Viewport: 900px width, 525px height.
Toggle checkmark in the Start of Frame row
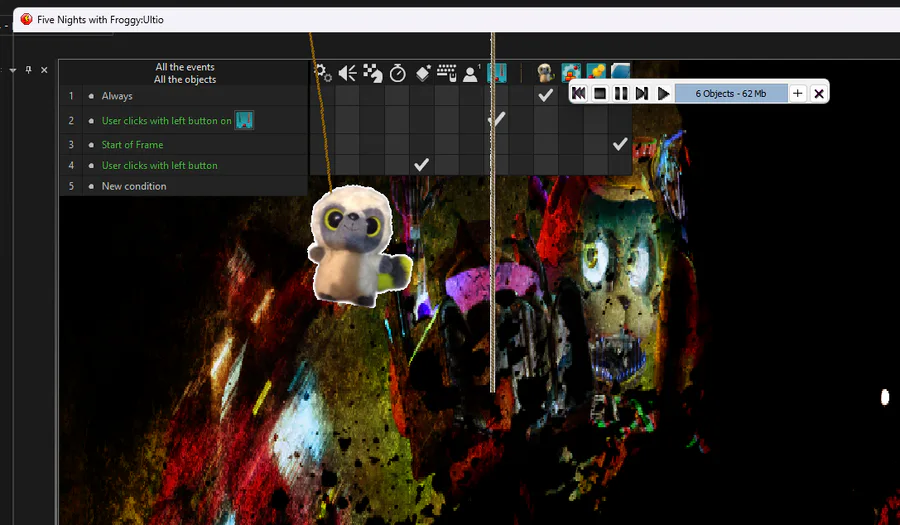620,144
